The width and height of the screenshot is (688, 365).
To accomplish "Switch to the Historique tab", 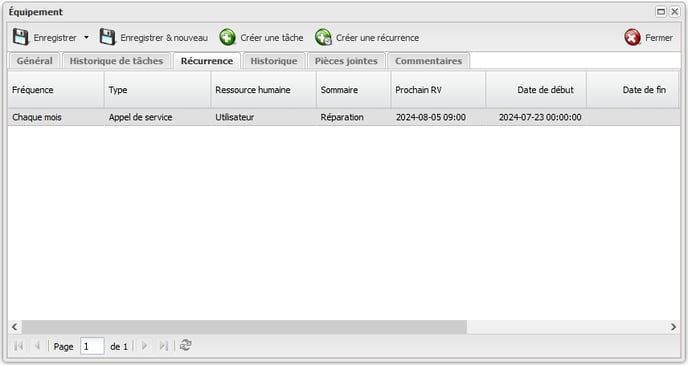I will point(274,61).
